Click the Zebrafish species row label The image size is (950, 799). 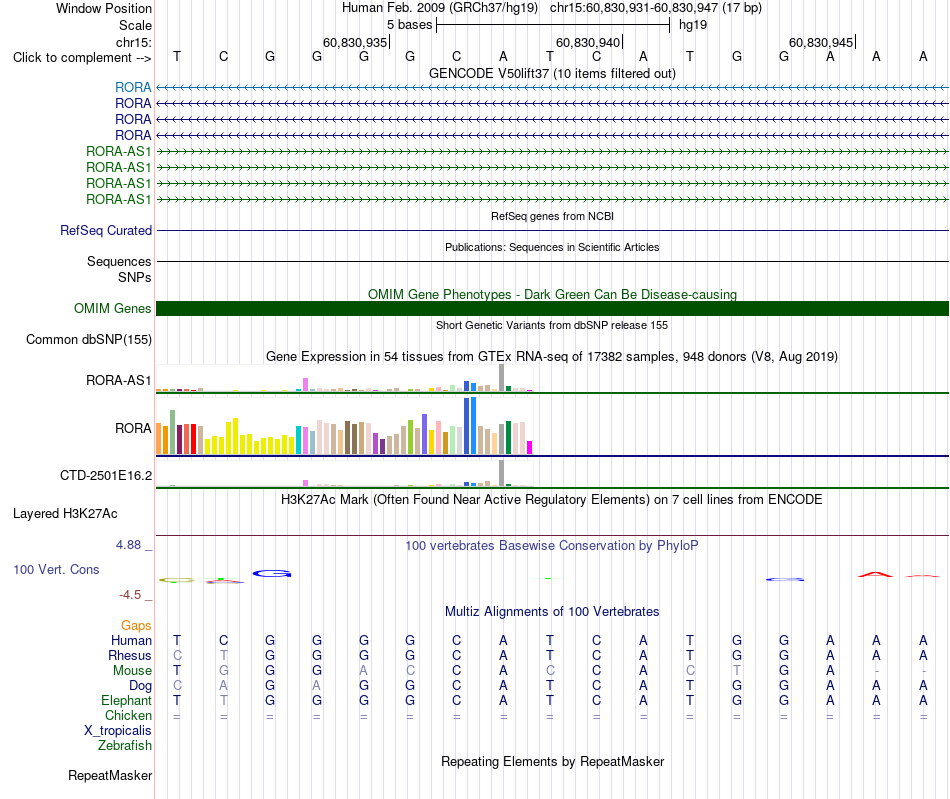(125, 745)
